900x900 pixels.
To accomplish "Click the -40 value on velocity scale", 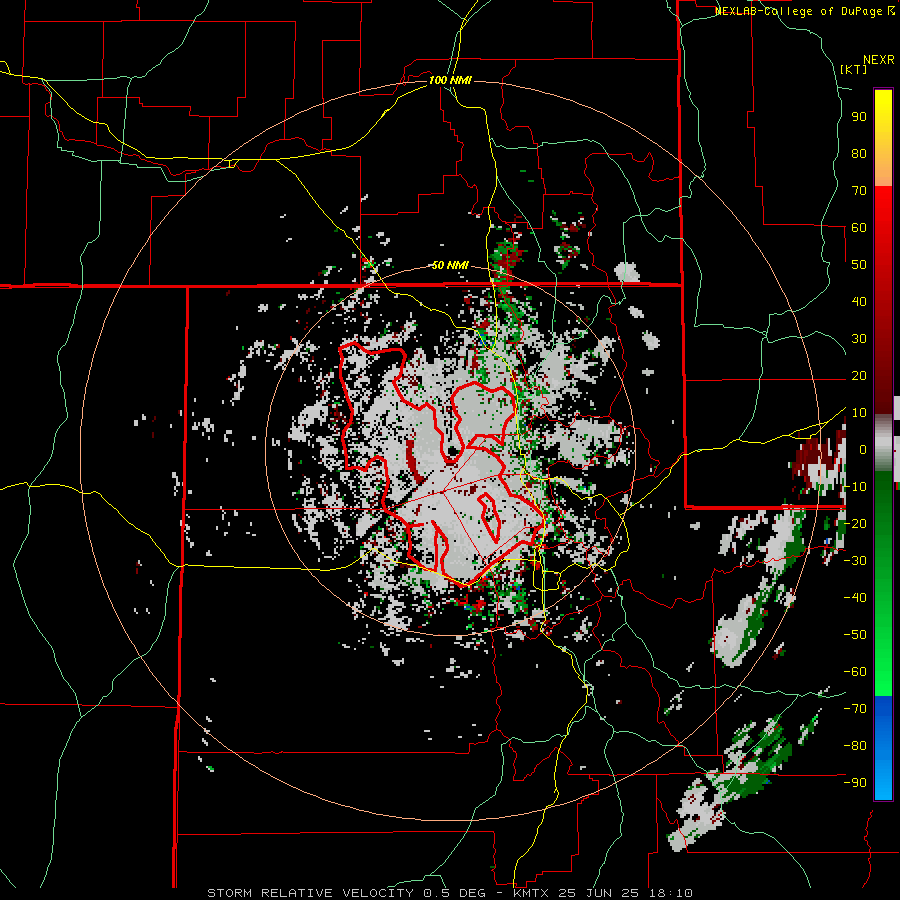I will pyautogui.click(x=855, y=598).
